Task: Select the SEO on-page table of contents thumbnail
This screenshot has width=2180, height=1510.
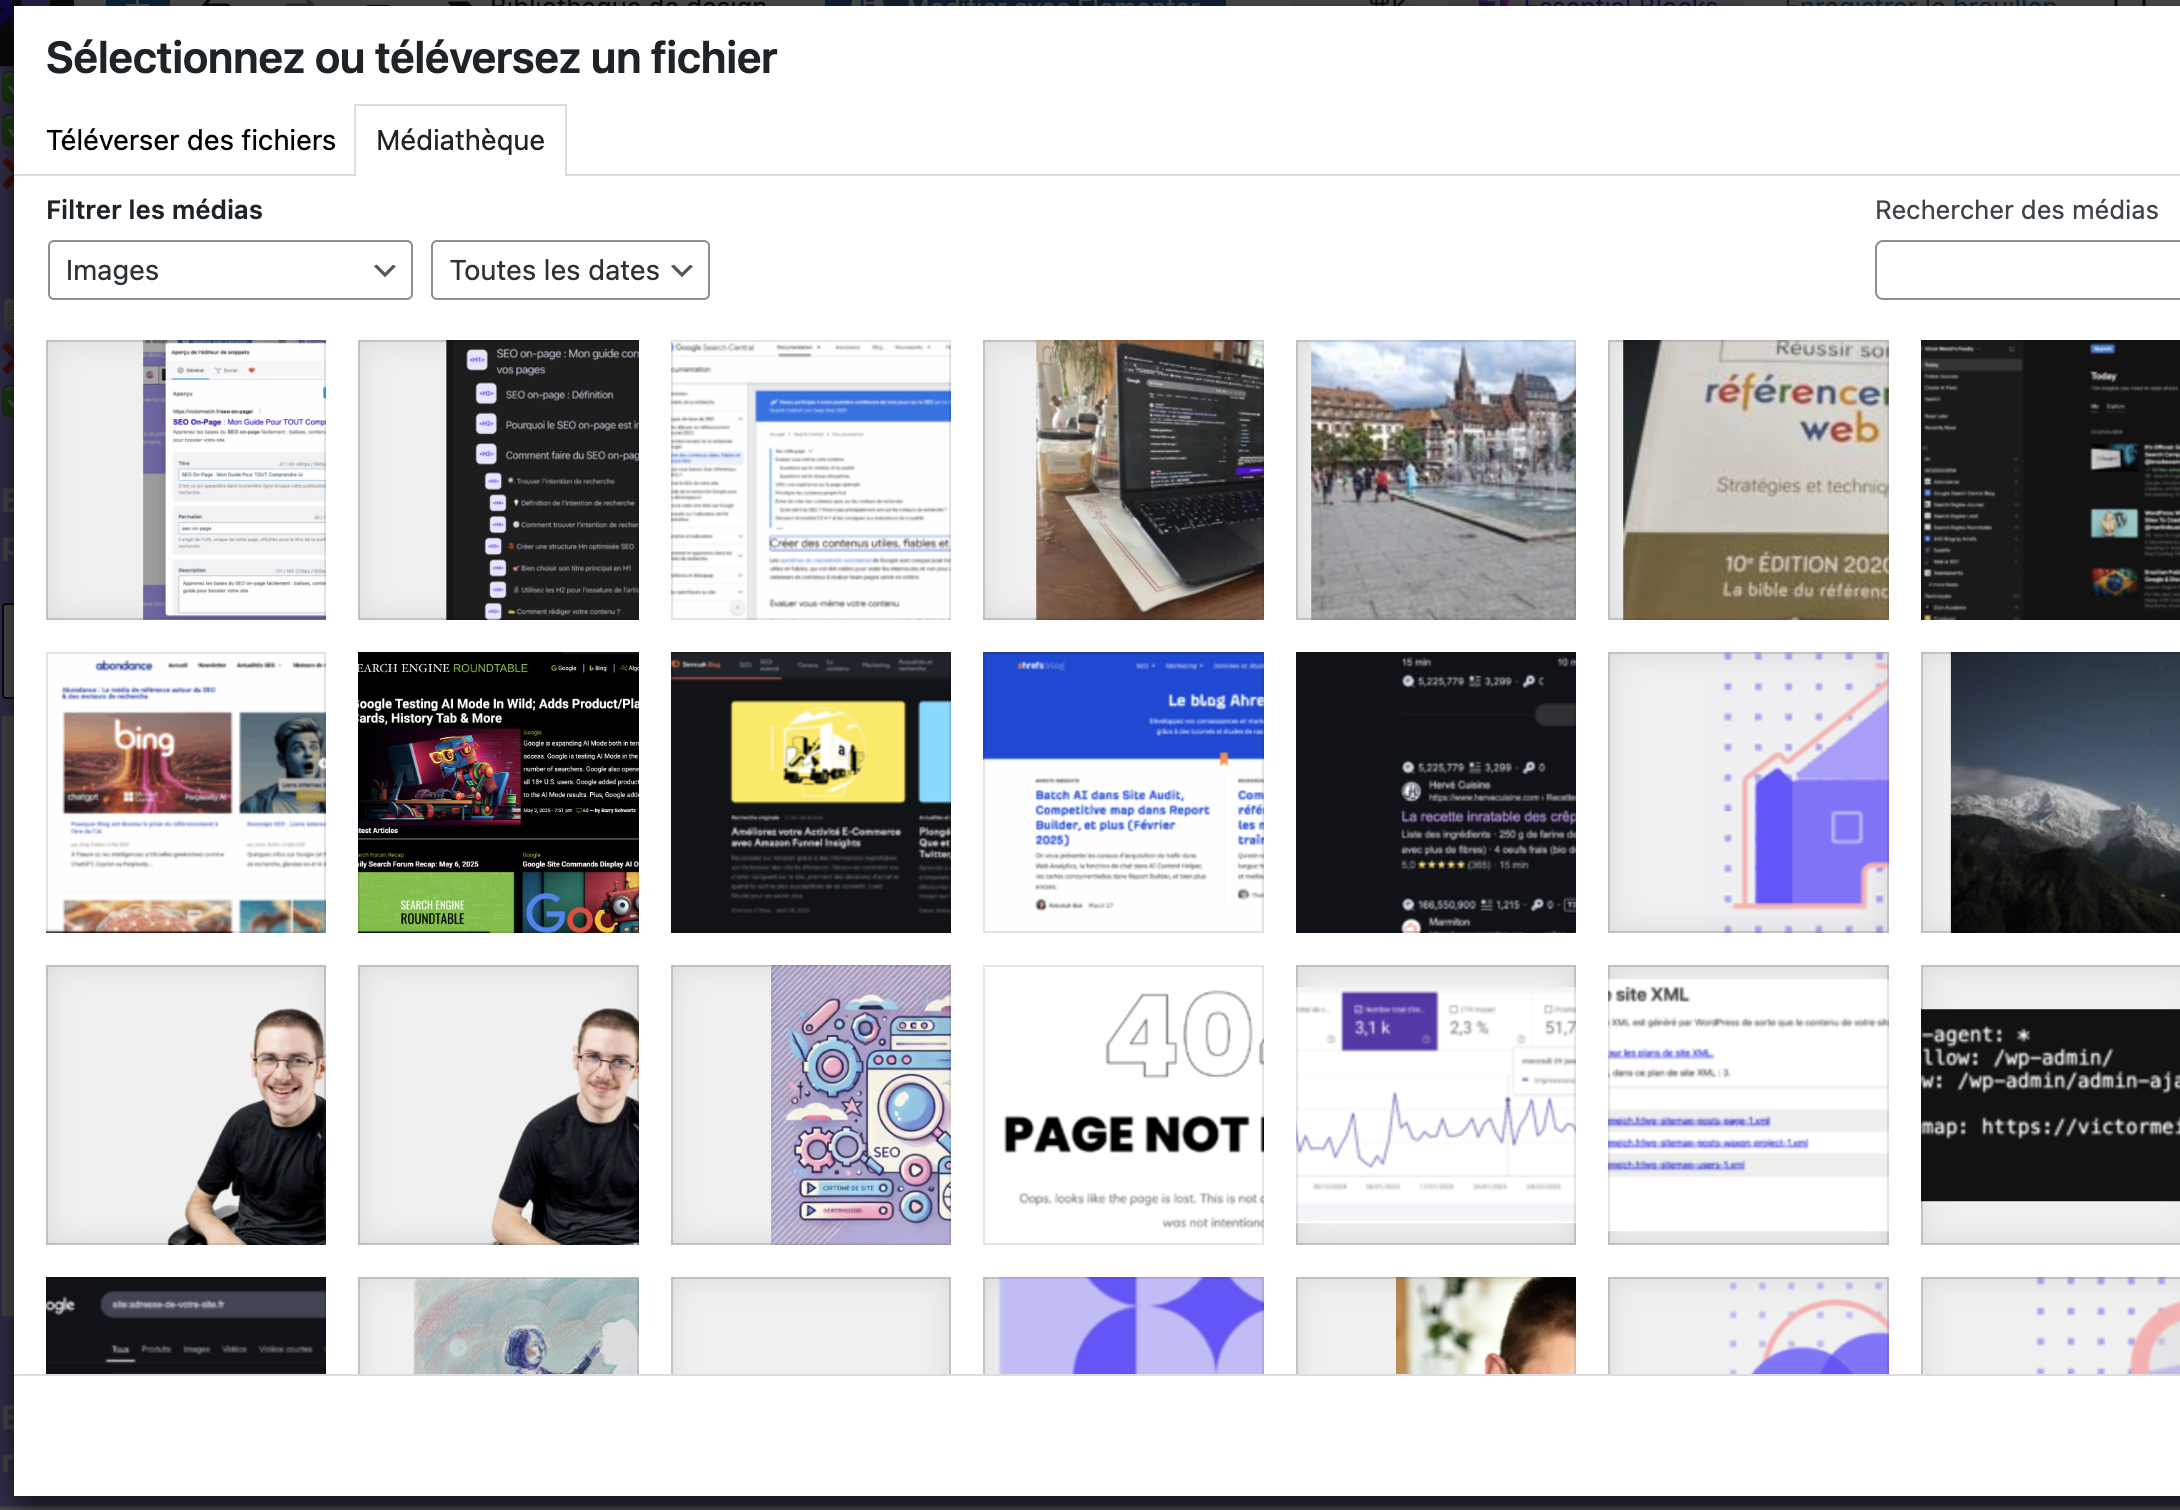Action: [x=498, y=480]
